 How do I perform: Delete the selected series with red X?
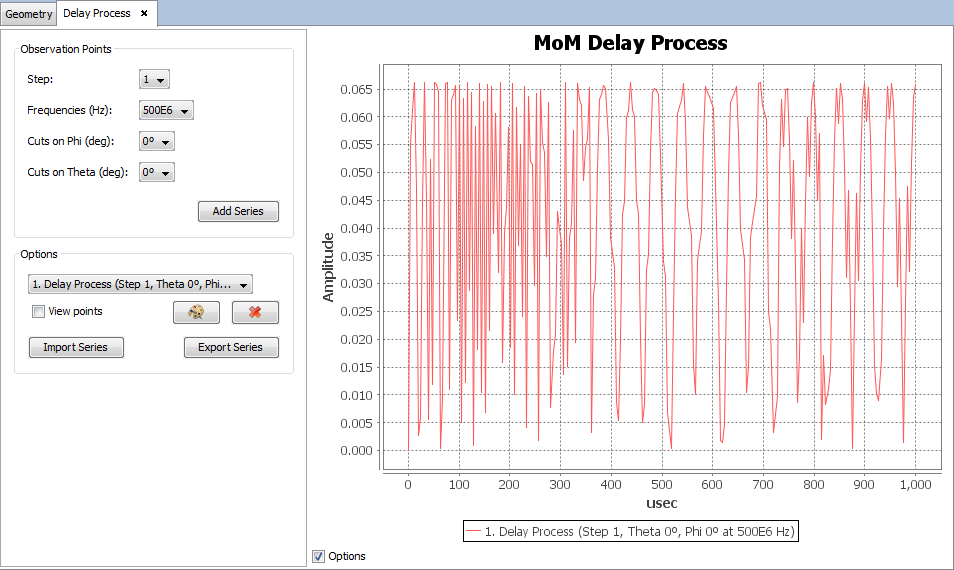[x=255, y=313]
